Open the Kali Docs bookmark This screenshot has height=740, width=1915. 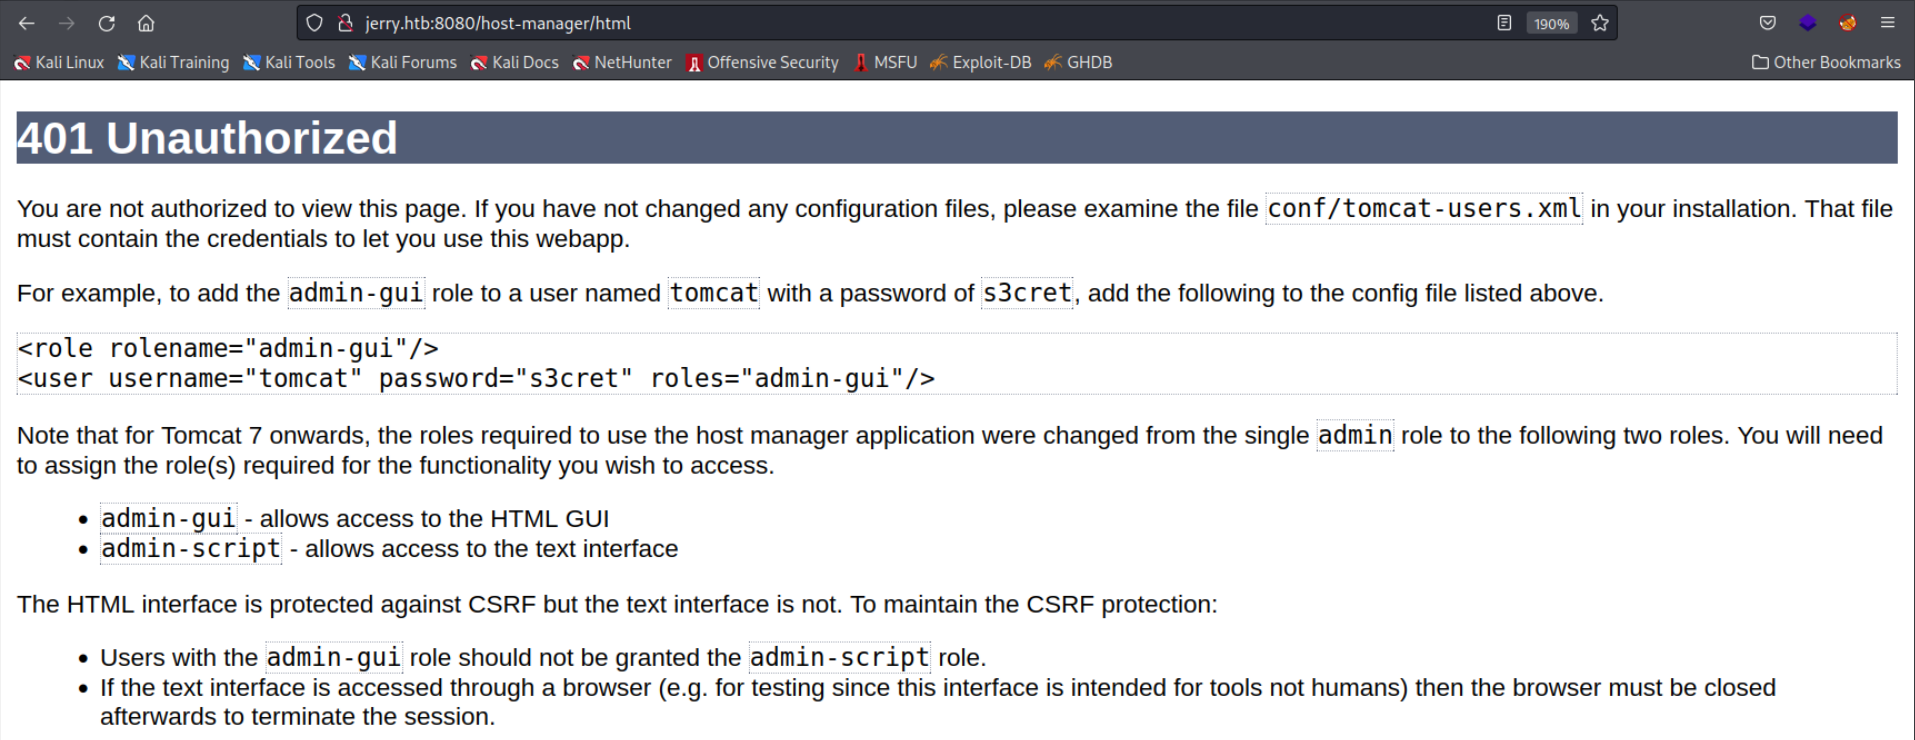pos(515,62)
